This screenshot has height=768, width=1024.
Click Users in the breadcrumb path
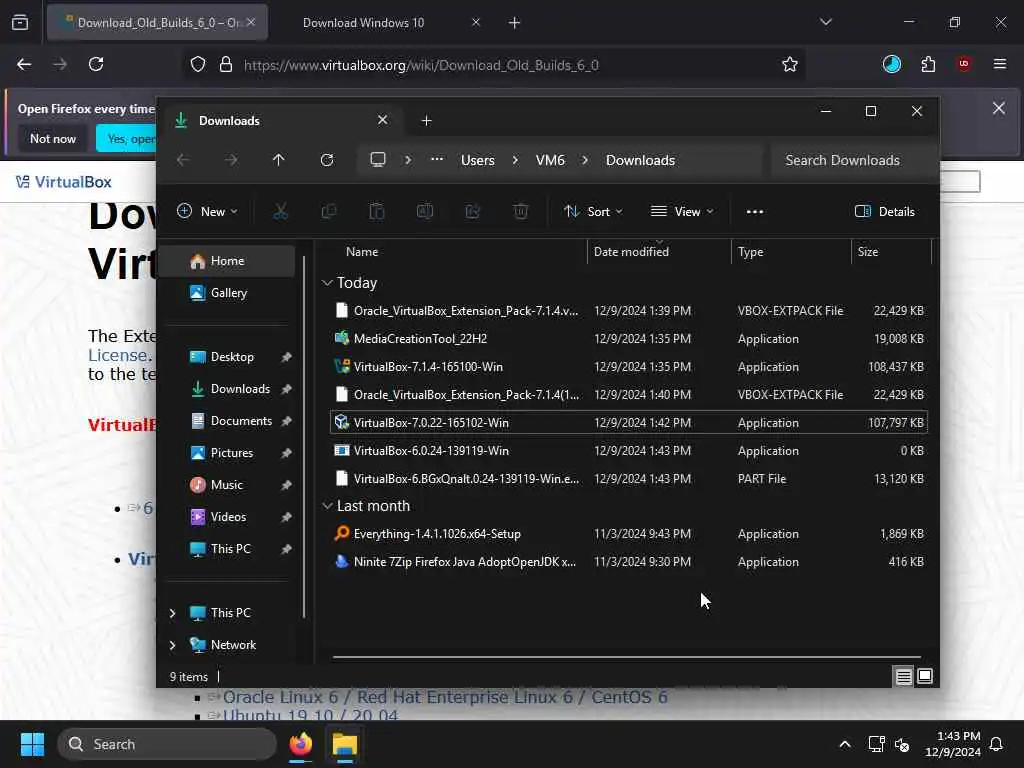477,160
